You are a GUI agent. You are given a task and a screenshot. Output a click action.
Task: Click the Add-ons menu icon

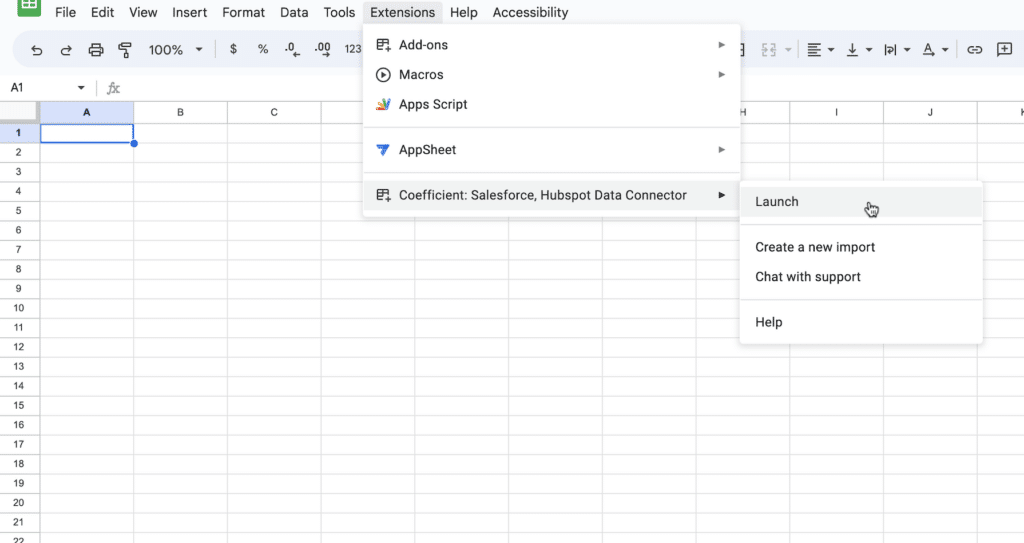coord(383,45)
